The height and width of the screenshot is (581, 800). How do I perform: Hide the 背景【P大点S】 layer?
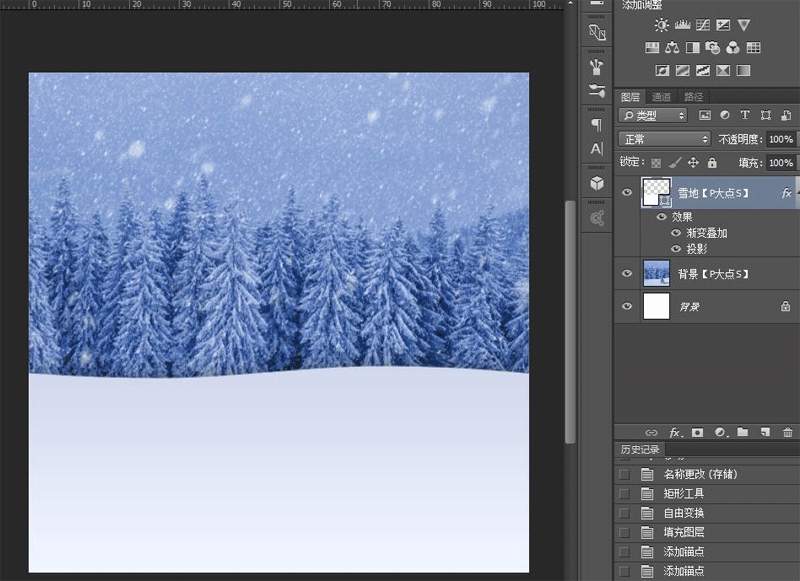click(x=626, y=273)
